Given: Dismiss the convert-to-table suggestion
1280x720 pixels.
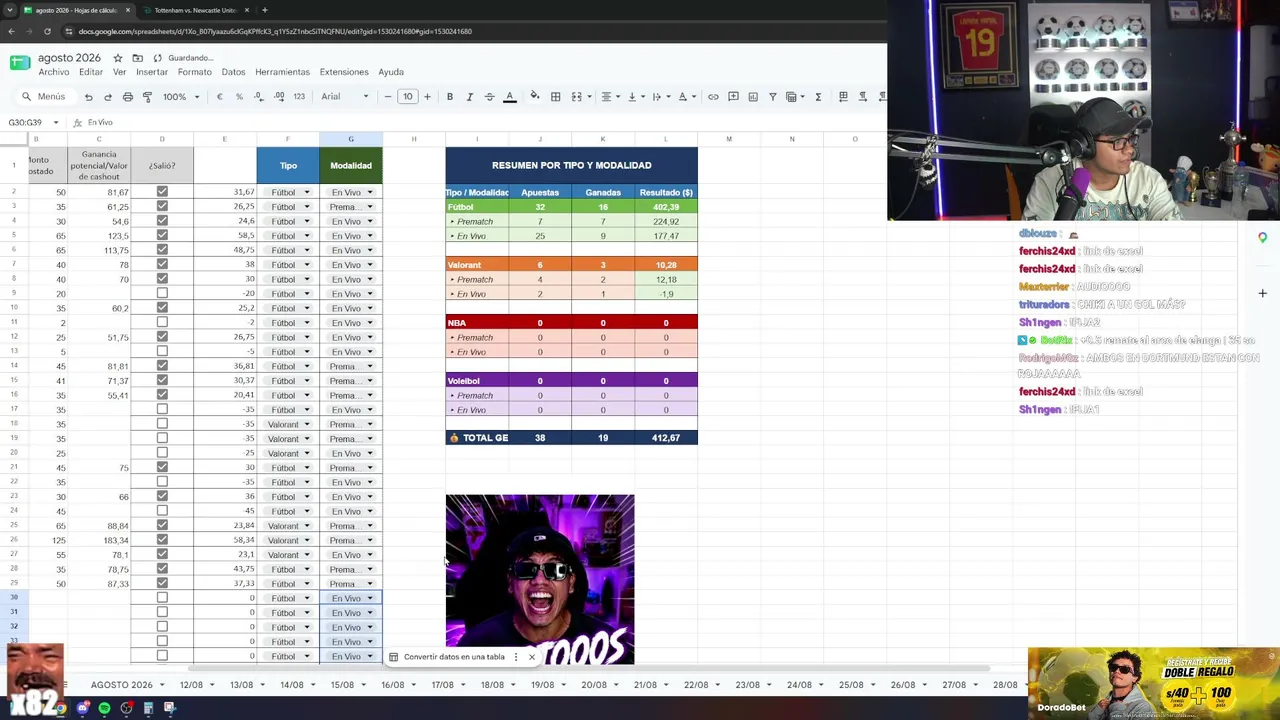Looking at the screenshot, I should (532, 657).
